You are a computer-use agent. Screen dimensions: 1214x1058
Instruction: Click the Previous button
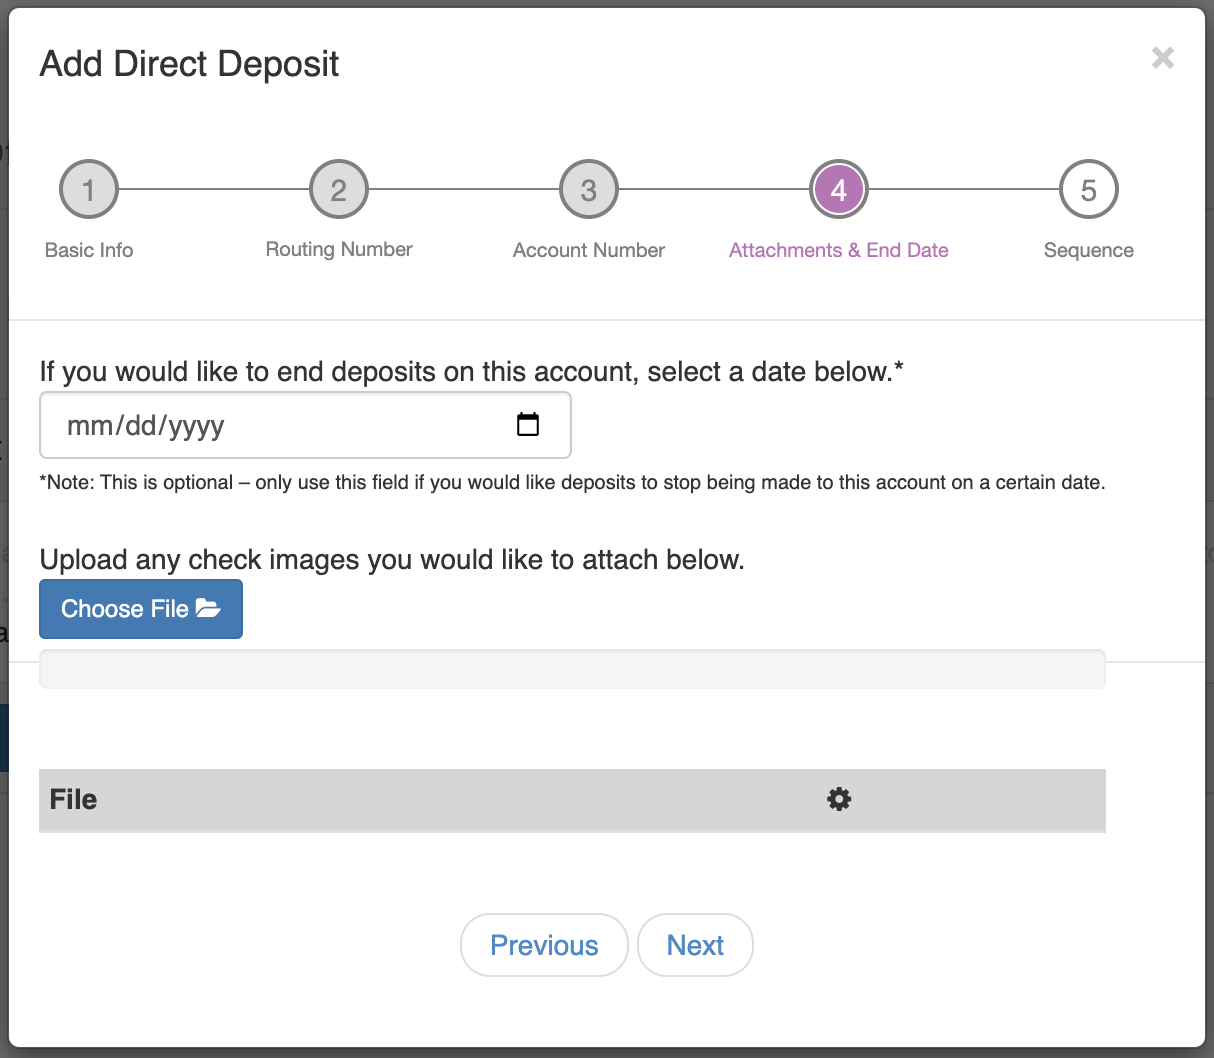tap(544, 944)
